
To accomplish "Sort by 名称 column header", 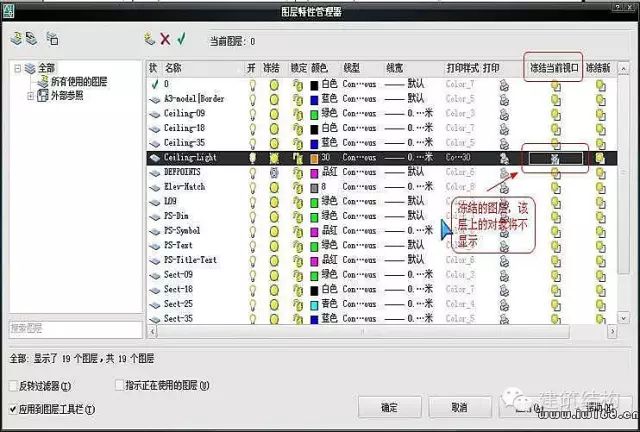I will 173,68.
